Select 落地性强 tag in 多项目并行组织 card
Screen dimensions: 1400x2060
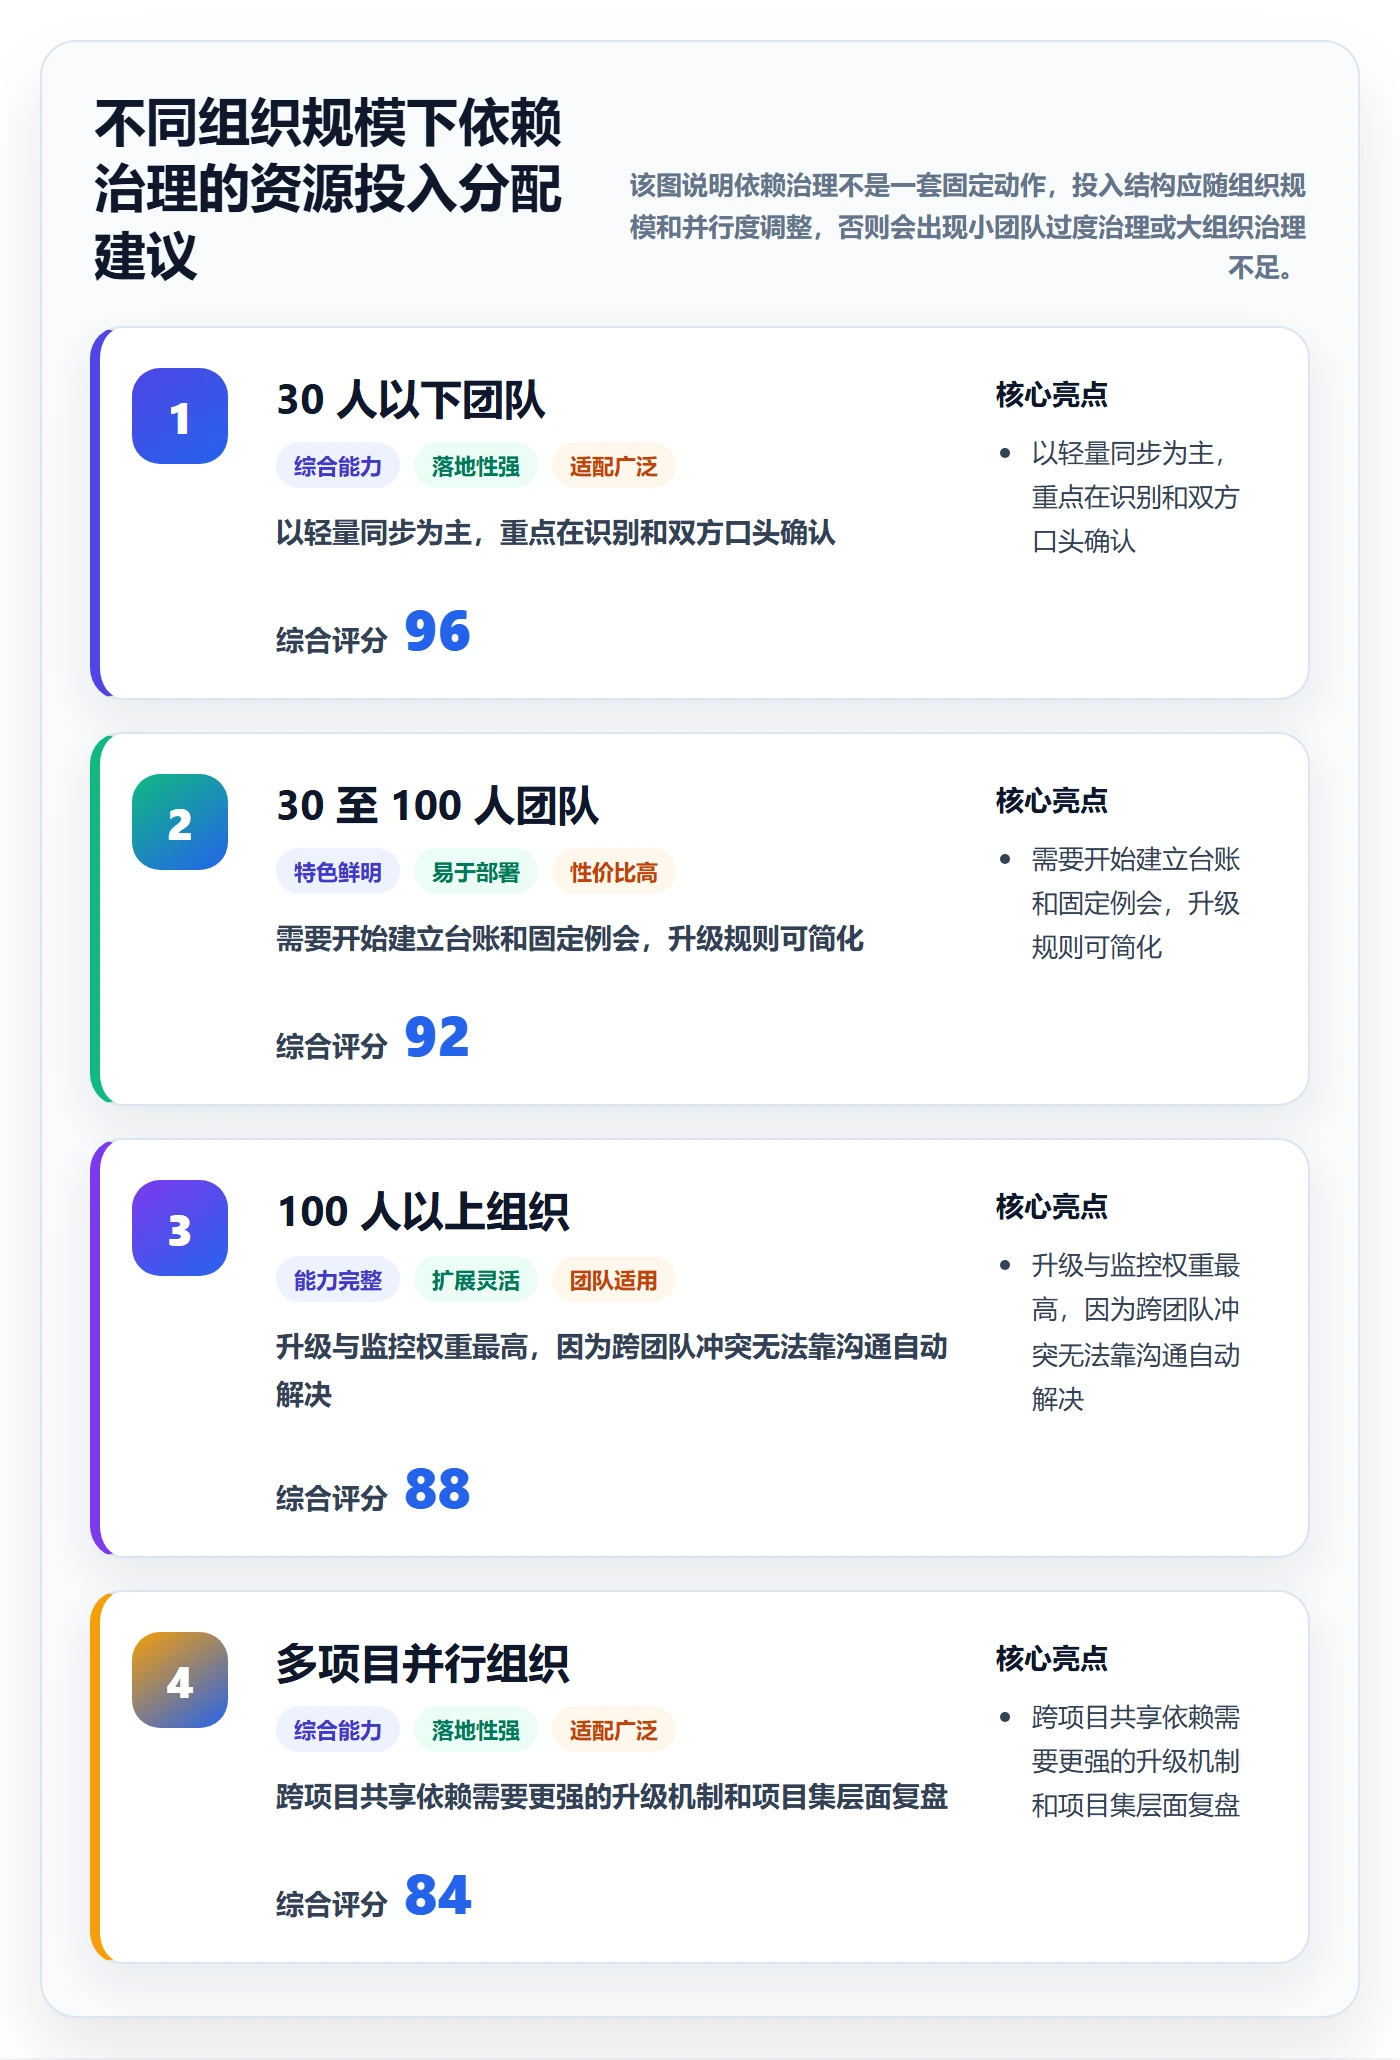pos(476,1730)
